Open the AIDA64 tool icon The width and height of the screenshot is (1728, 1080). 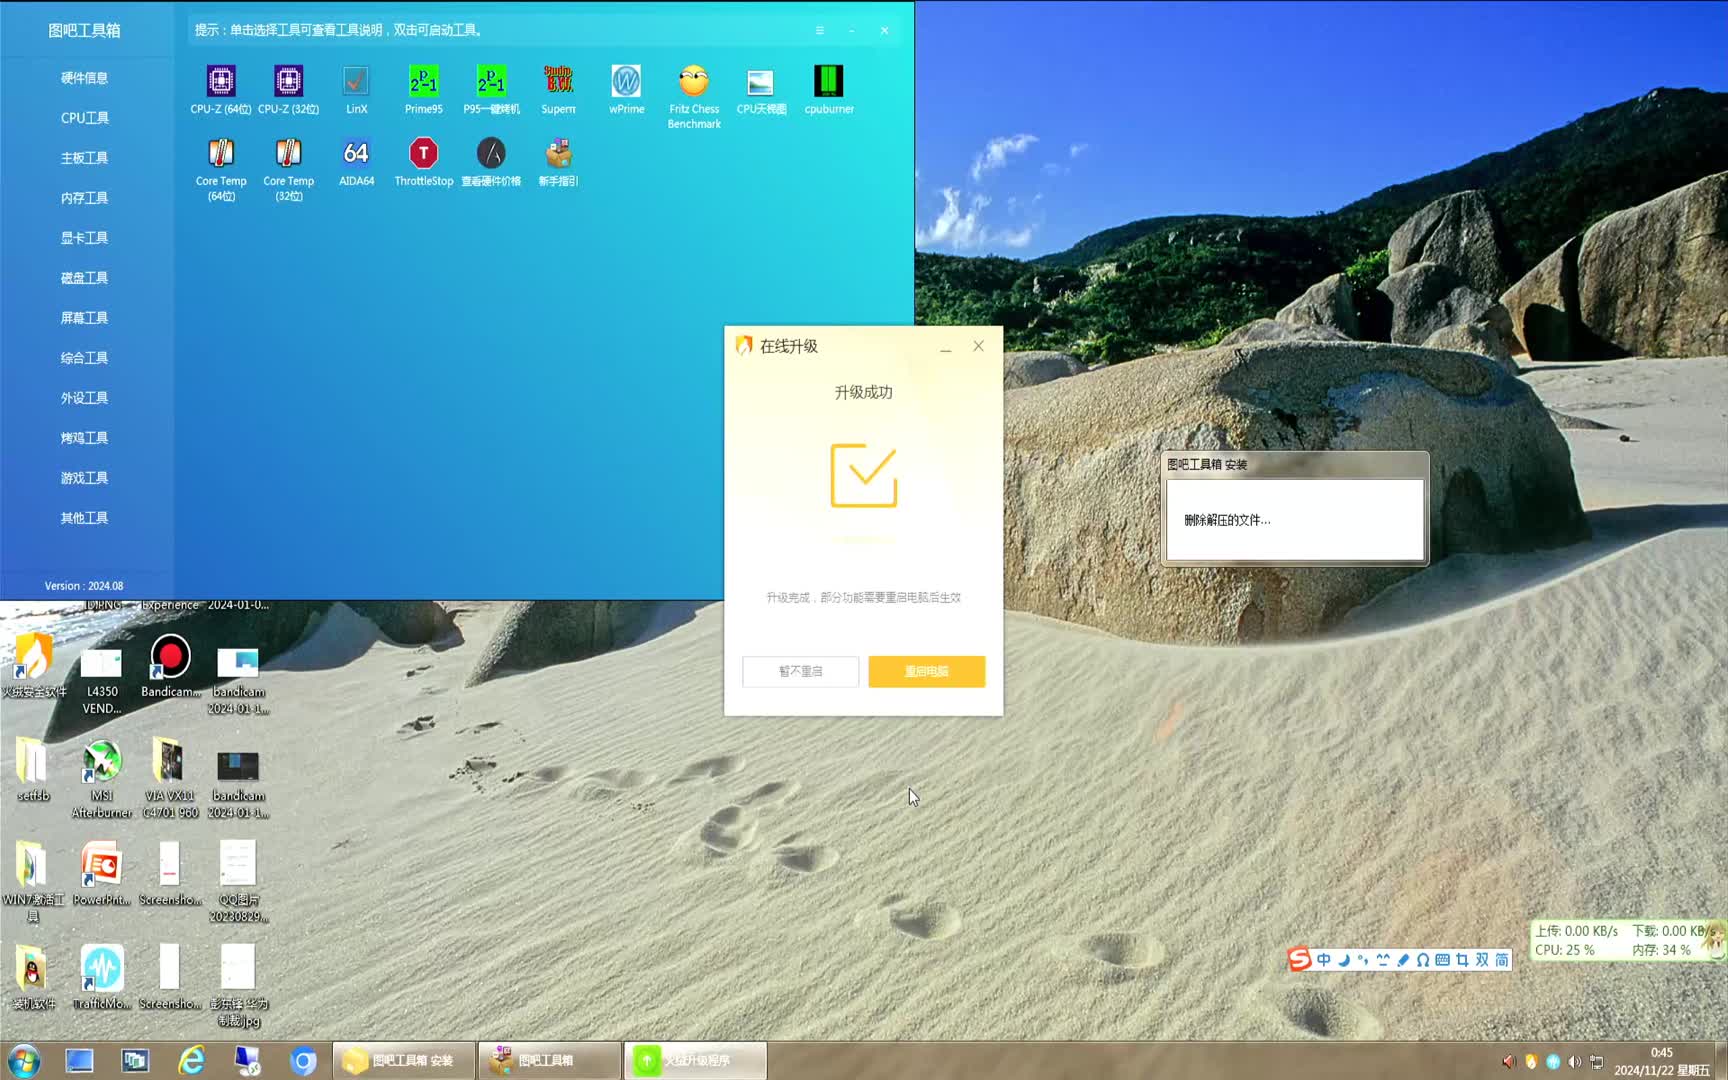pos(356,154)
